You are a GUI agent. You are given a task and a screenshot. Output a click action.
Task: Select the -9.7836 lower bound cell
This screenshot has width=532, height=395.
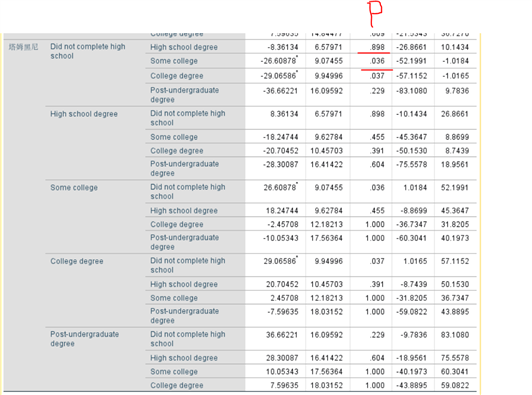[x=413, y=335]
